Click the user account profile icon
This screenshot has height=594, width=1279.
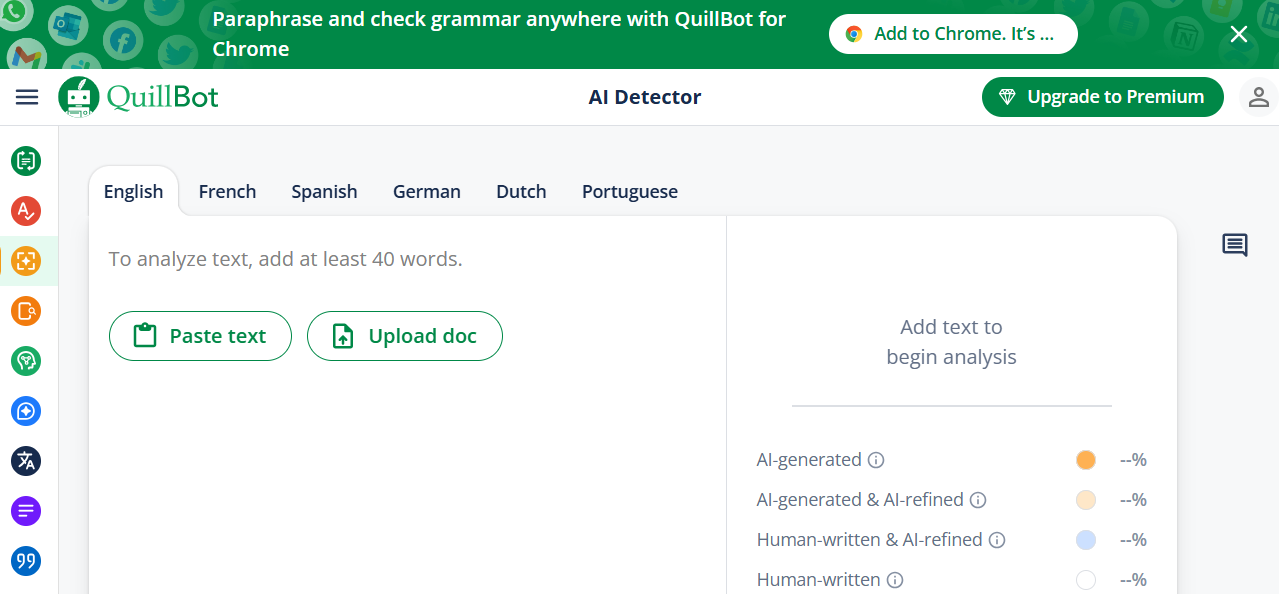(x=1258, y=97)
